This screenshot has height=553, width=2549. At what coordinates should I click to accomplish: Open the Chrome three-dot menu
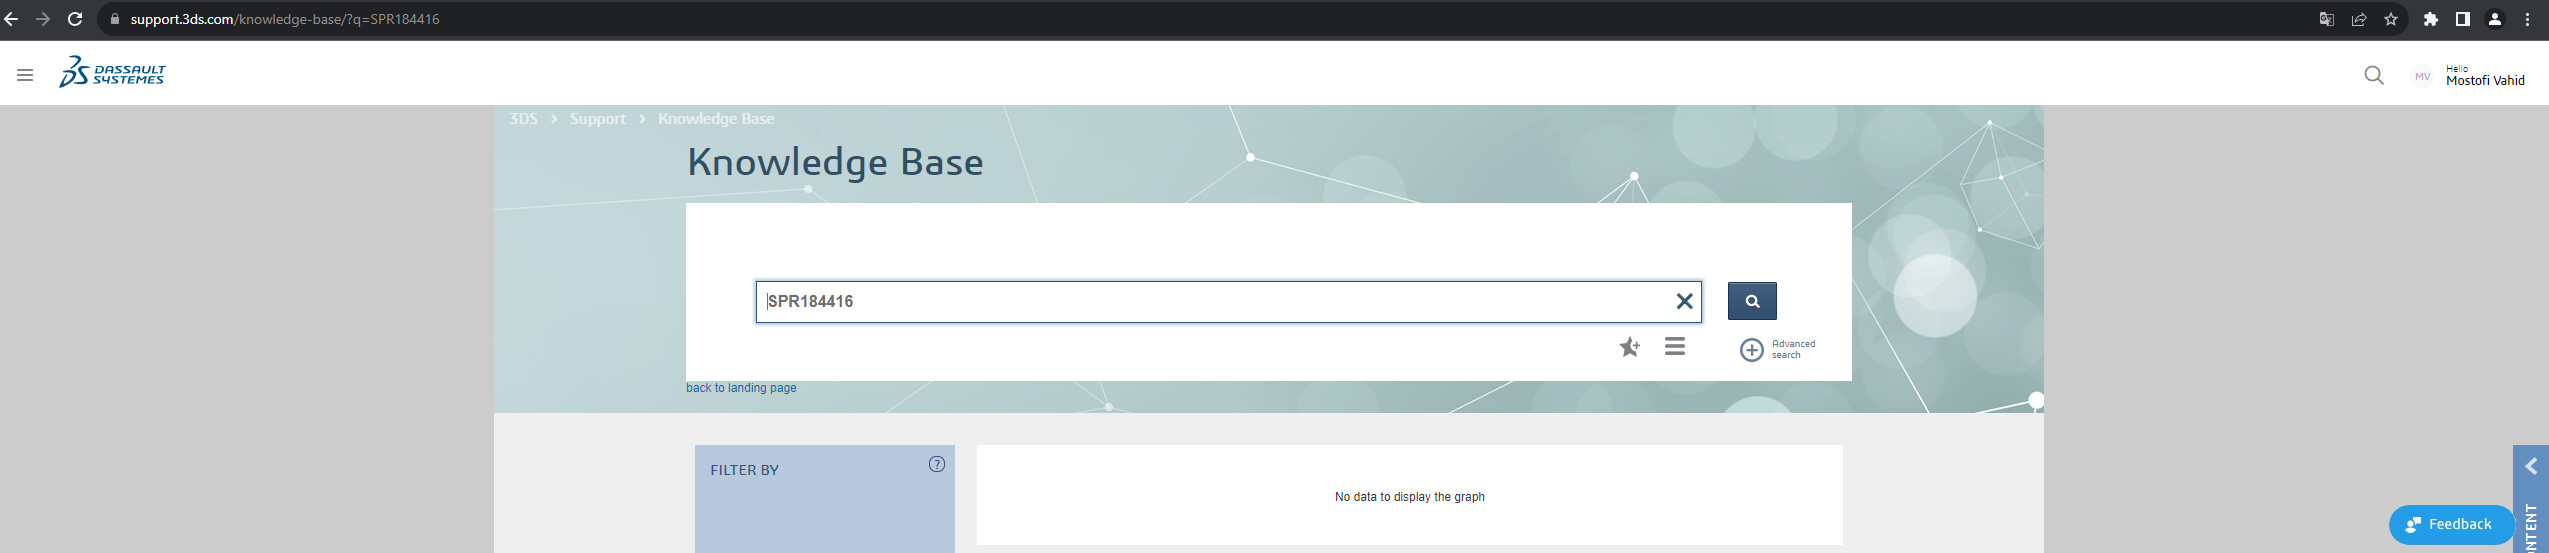(x=2527, y=19)
